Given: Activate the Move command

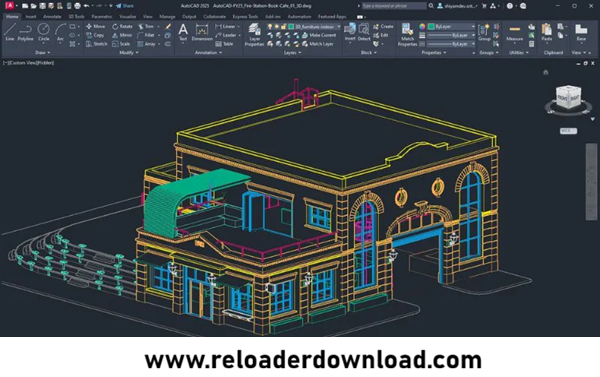Looking at the screenshot, I should [x=95, y=26].
